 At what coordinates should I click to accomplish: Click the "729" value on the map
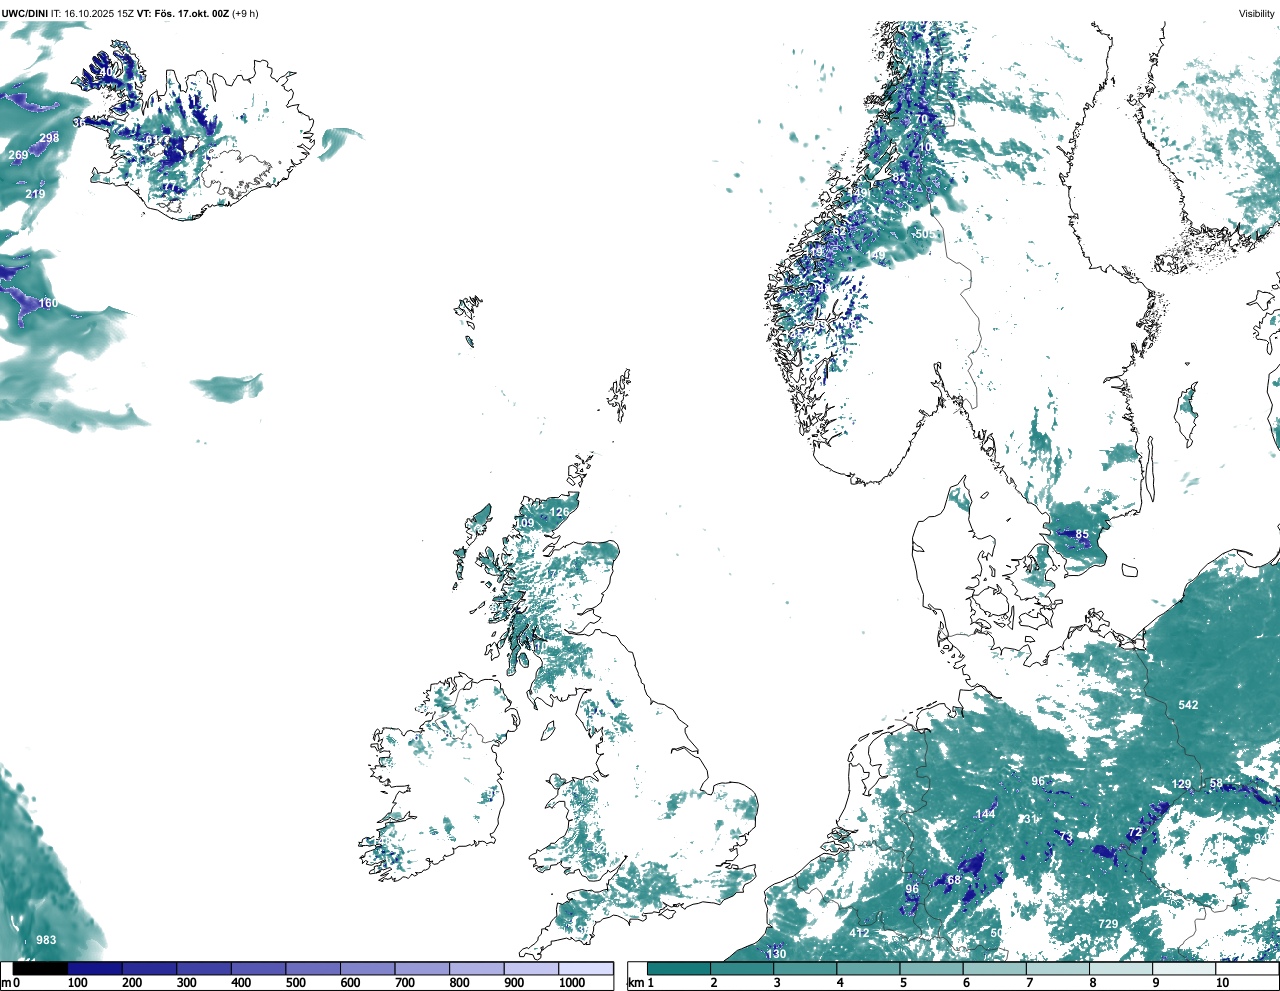click(1108, 924)
